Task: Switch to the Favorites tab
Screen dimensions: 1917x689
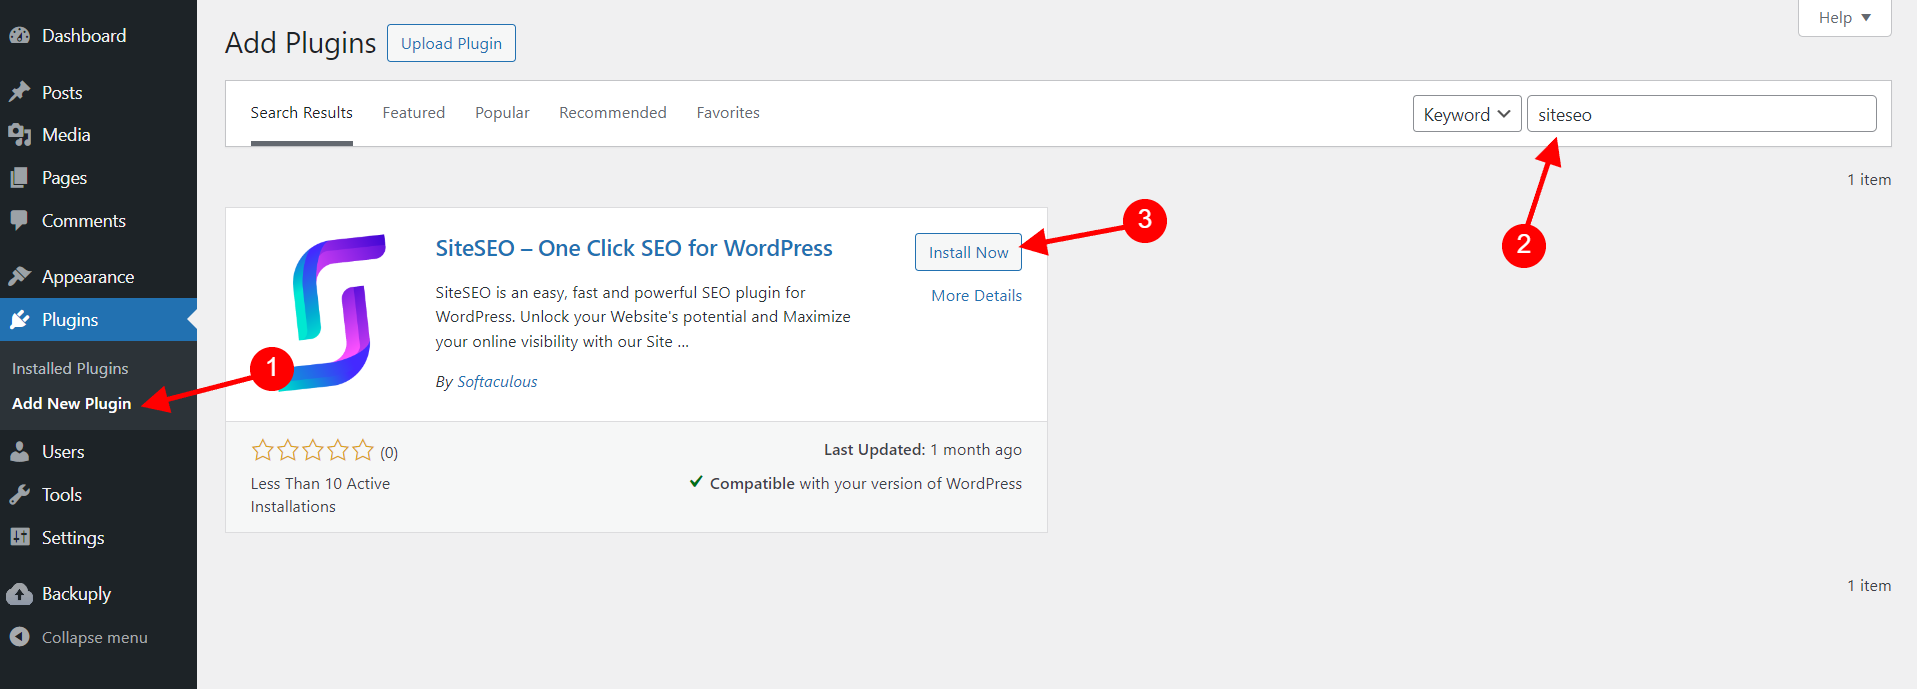Action: [728, 113]
